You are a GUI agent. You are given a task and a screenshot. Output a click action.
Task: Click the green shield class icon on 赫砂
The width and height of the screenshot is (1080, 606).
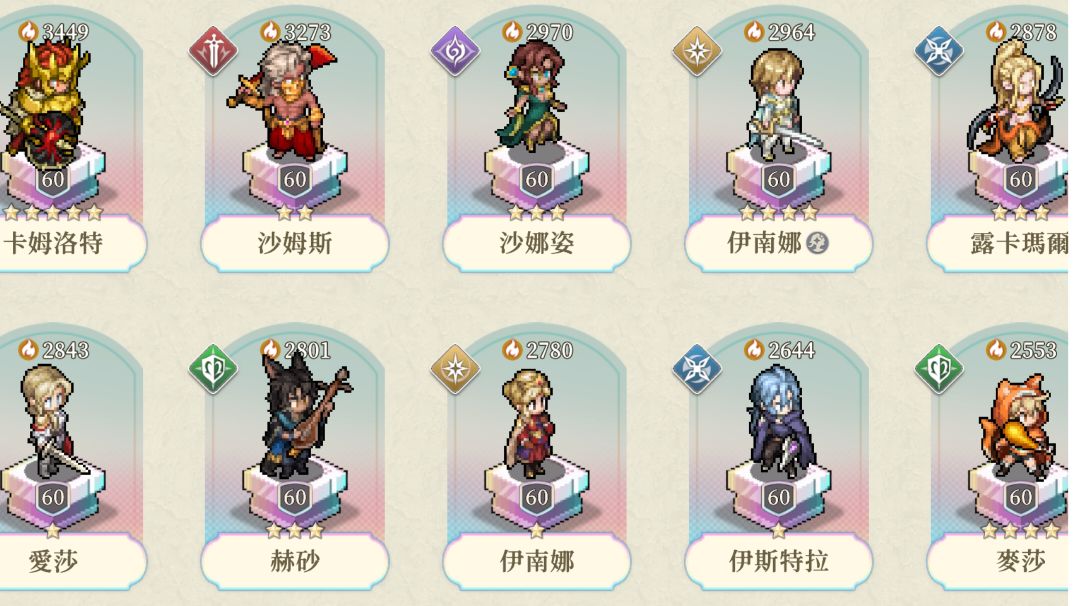click(x=214, y=369)
